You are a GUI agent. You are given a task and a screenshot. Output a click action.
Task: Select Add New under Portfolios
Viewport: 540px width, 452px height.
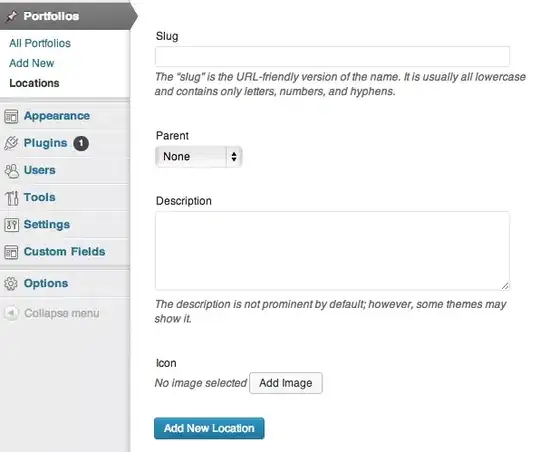32,63
